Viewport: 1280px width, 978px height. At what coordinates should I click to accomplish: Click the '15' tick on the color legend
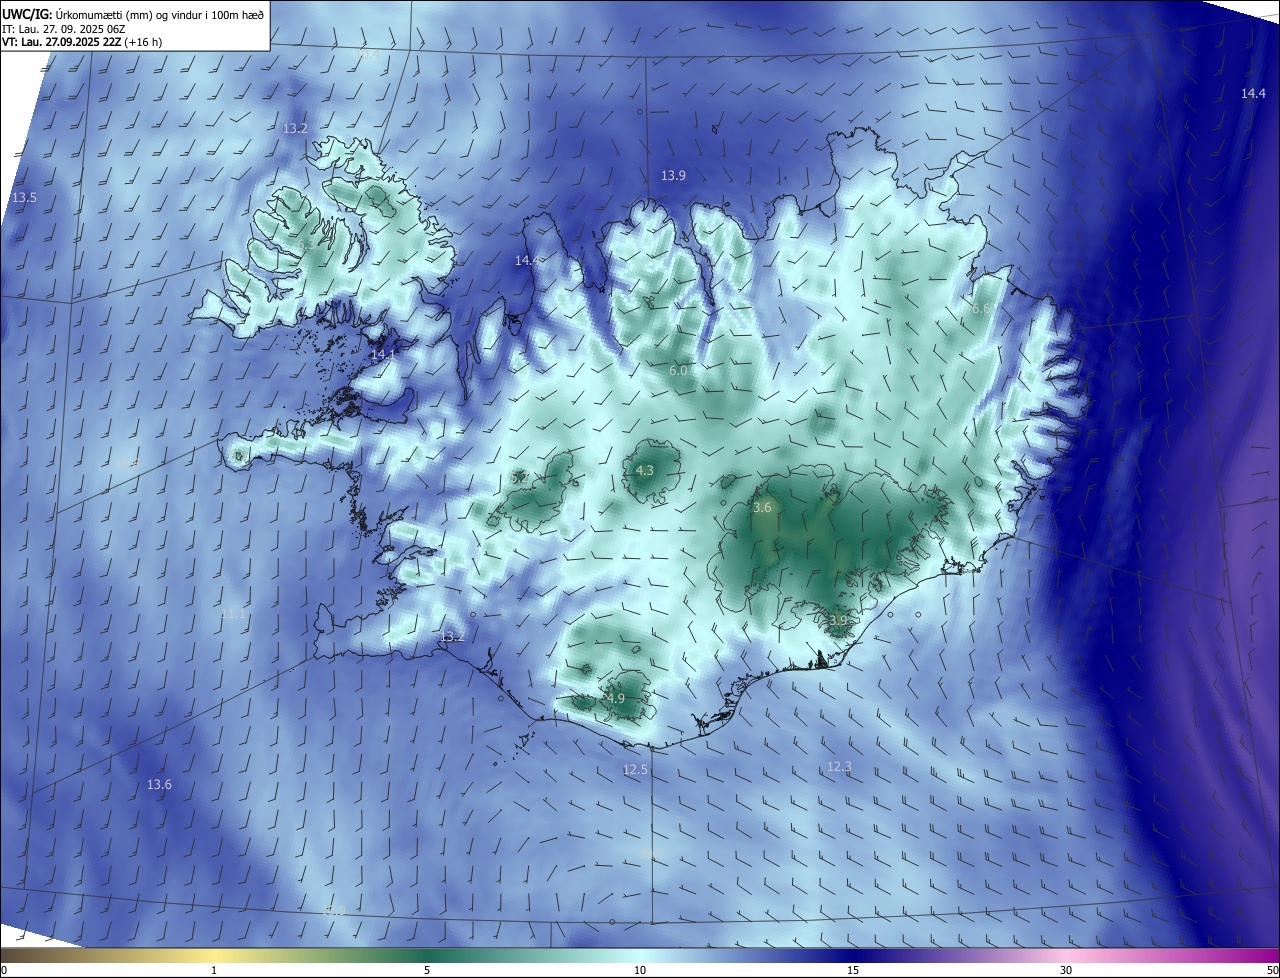coord(853,970)
